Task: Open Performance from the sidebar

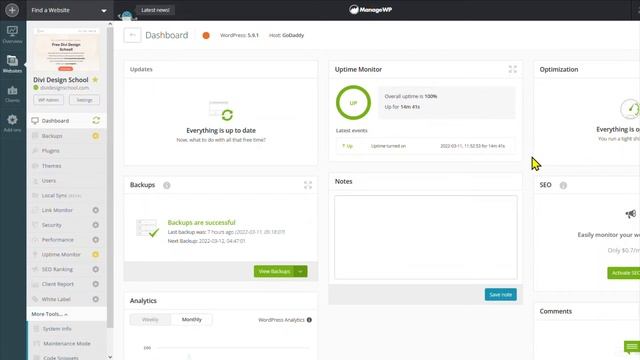Action: [x=58, y=240]
